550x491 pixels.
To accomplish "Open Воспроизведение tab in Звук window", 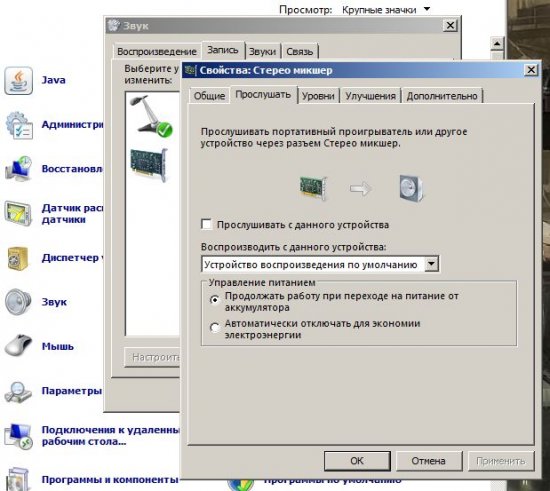I will tap(157, 52).
